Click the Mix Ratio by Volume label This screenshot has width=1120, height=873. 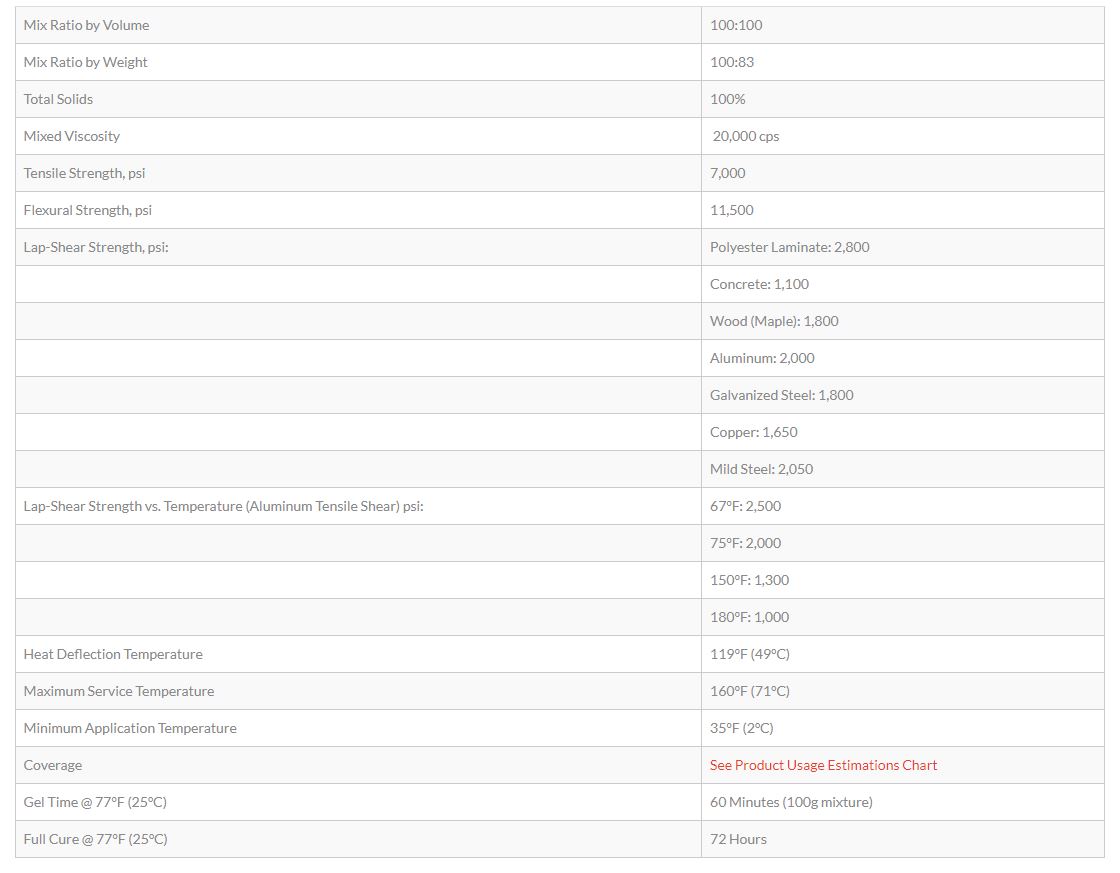click(x=86, y=25)
